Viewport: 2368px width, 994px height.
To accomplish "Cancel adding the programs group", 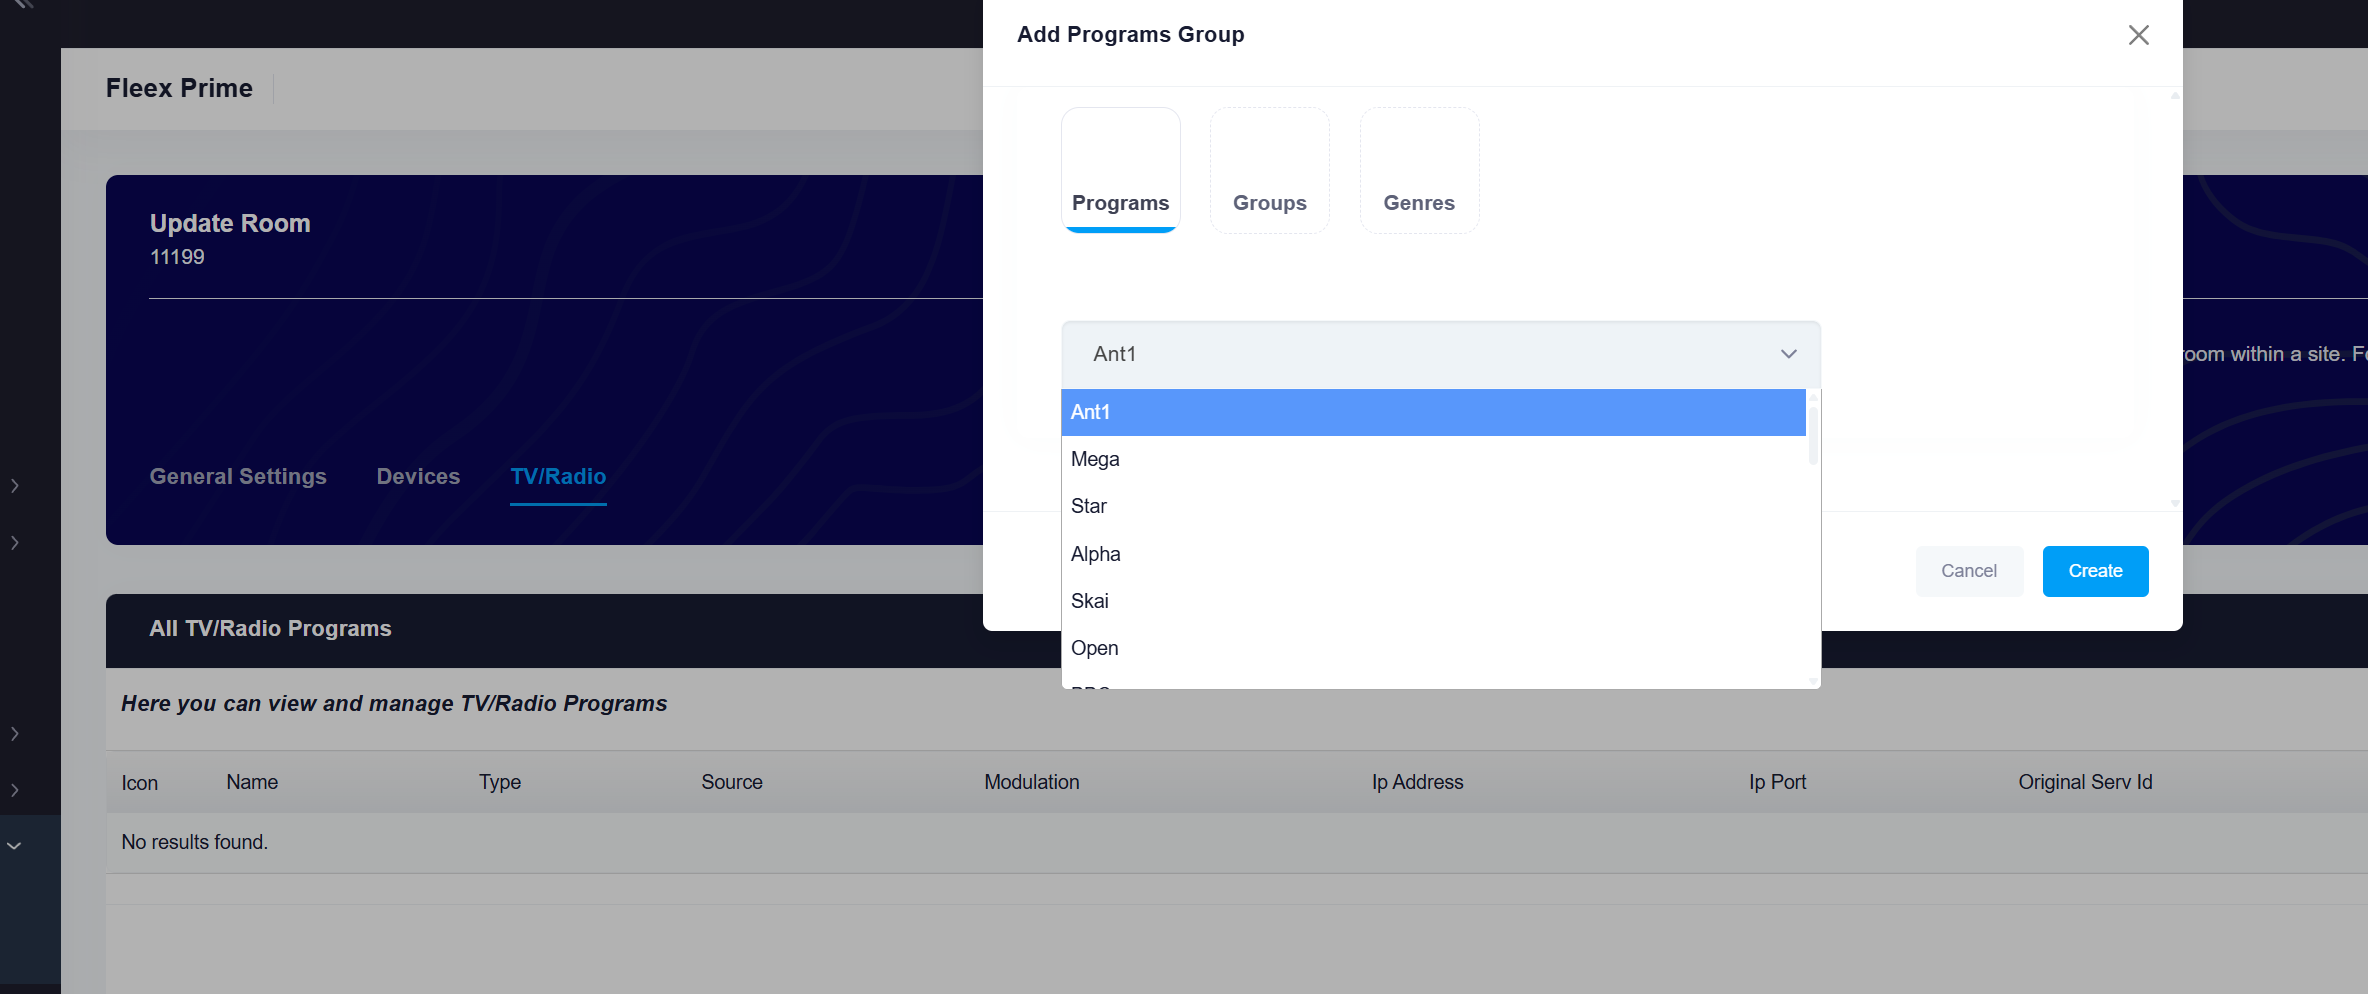I will click(x=1968, y=571).
